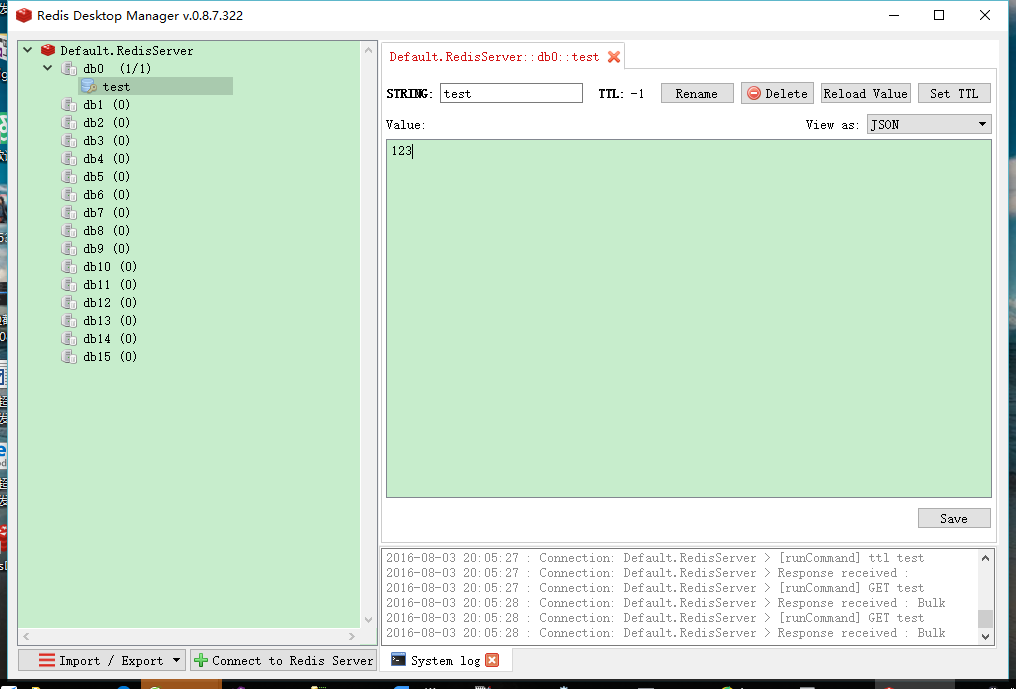
Task: Click inside the Value text area
Action: [689, 318]
